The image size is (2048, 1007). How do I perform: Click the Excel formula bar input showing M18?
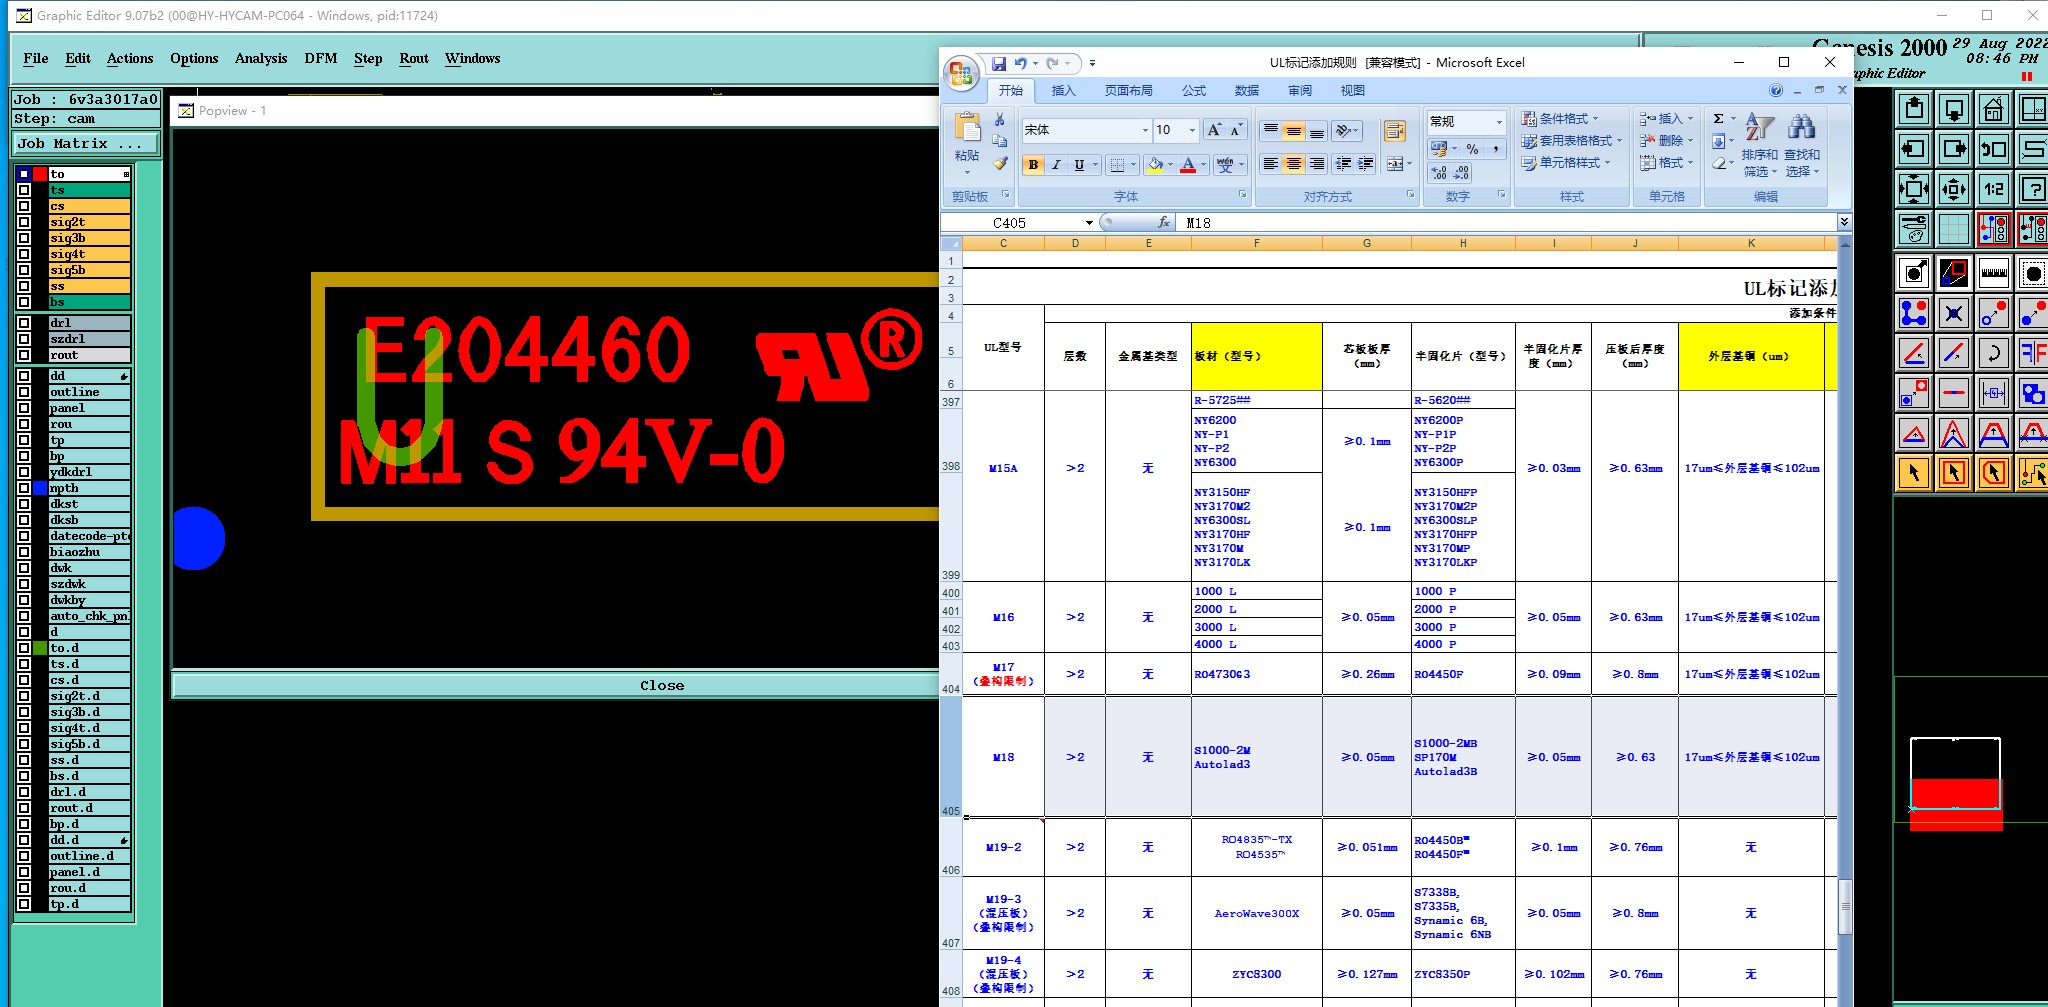(1507, 223)
